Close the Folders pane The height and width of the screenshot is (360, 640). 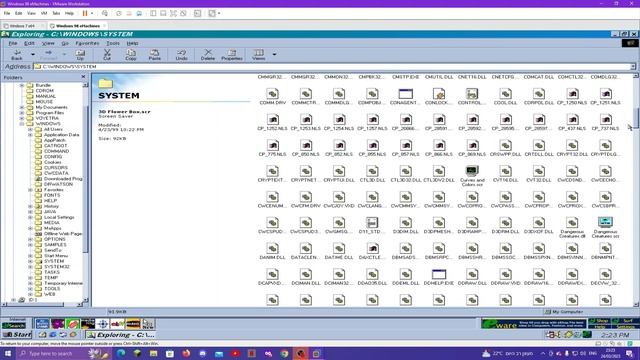click(83, 77)
